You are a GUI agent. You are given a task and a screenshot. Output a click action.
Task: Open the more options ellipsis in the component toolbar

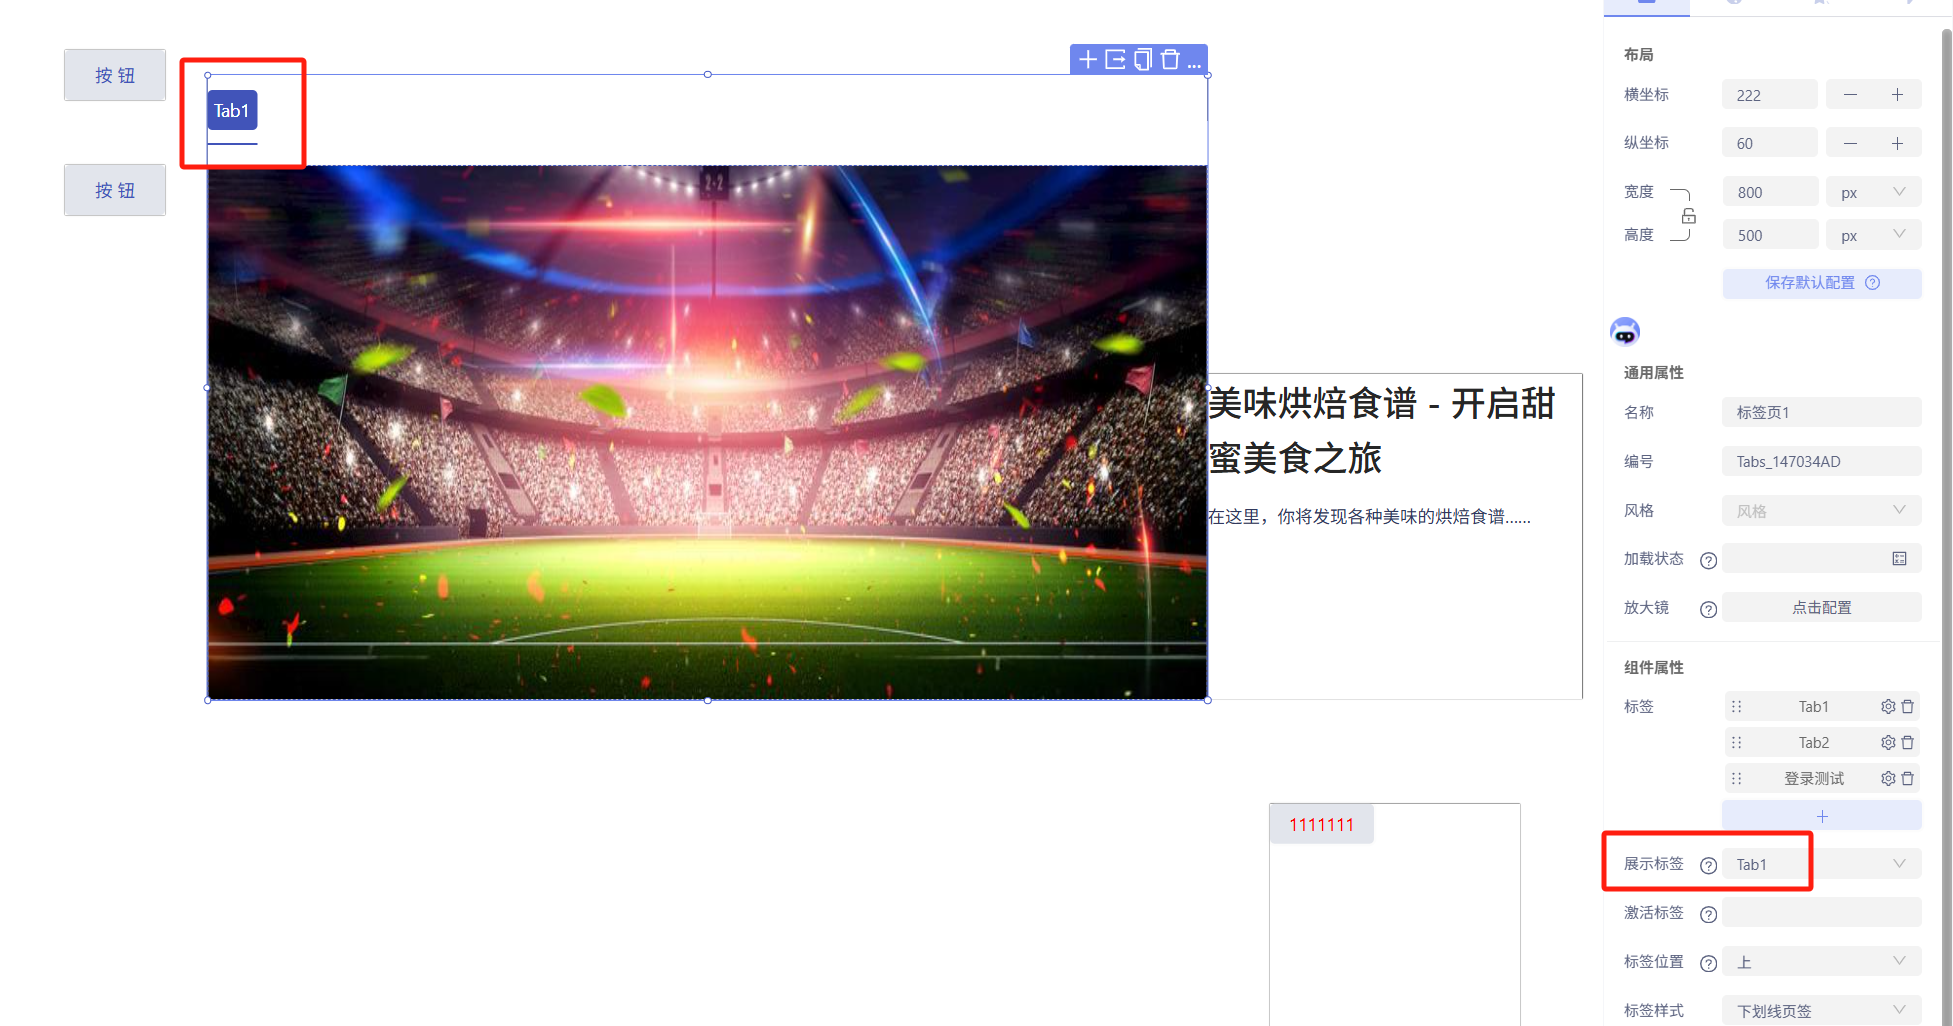pyautogui.click(x=1194, y=65)
